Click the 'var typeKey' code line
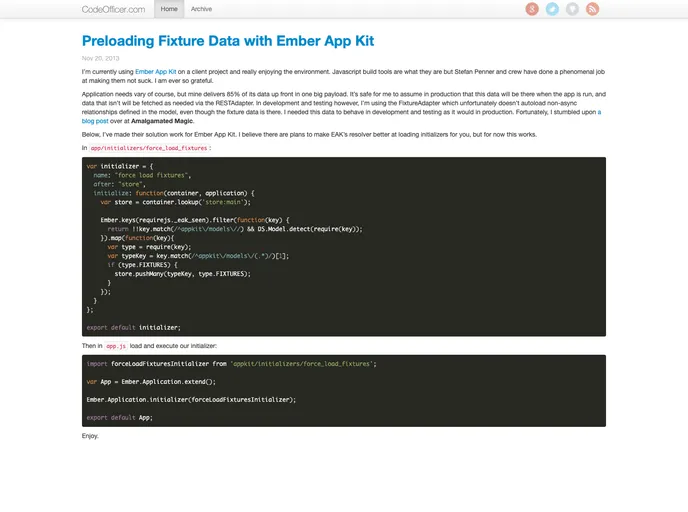The width and height of the screenshot is (688, 512). [198, 256]
